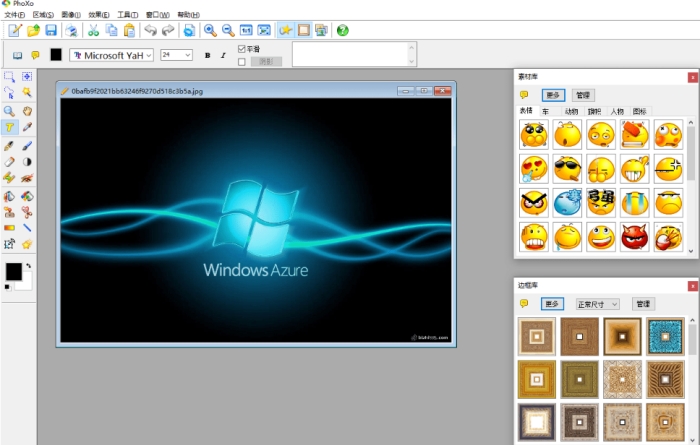The image size is (700, 445).
Task: Open the green Help question mark icon
Action: point(343,31)
